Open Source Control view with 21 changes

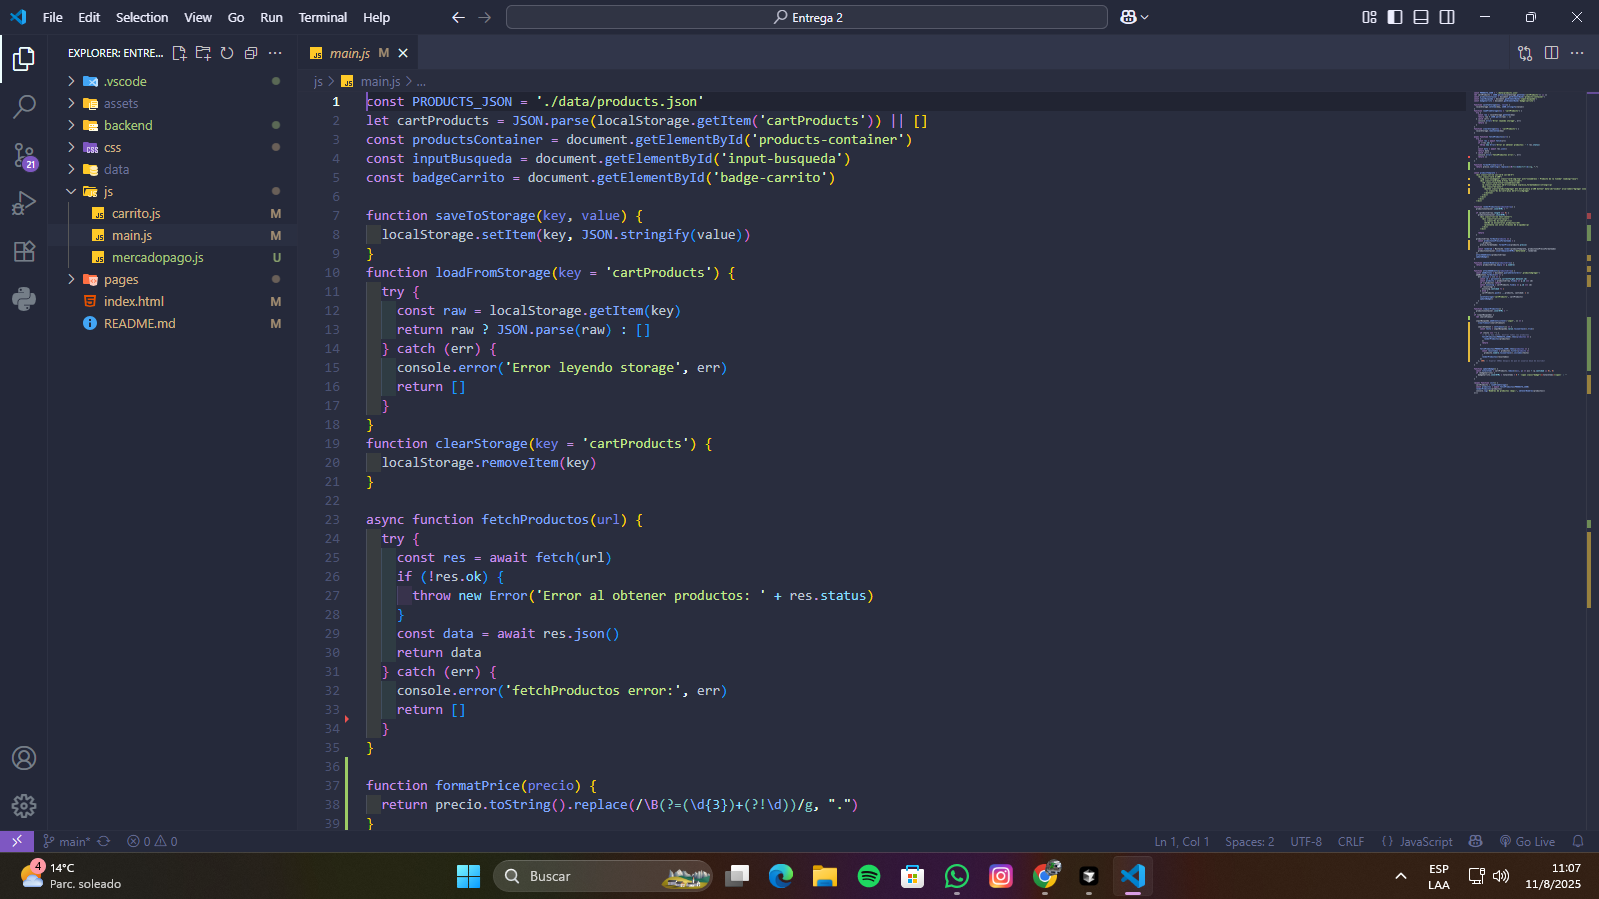24,155
